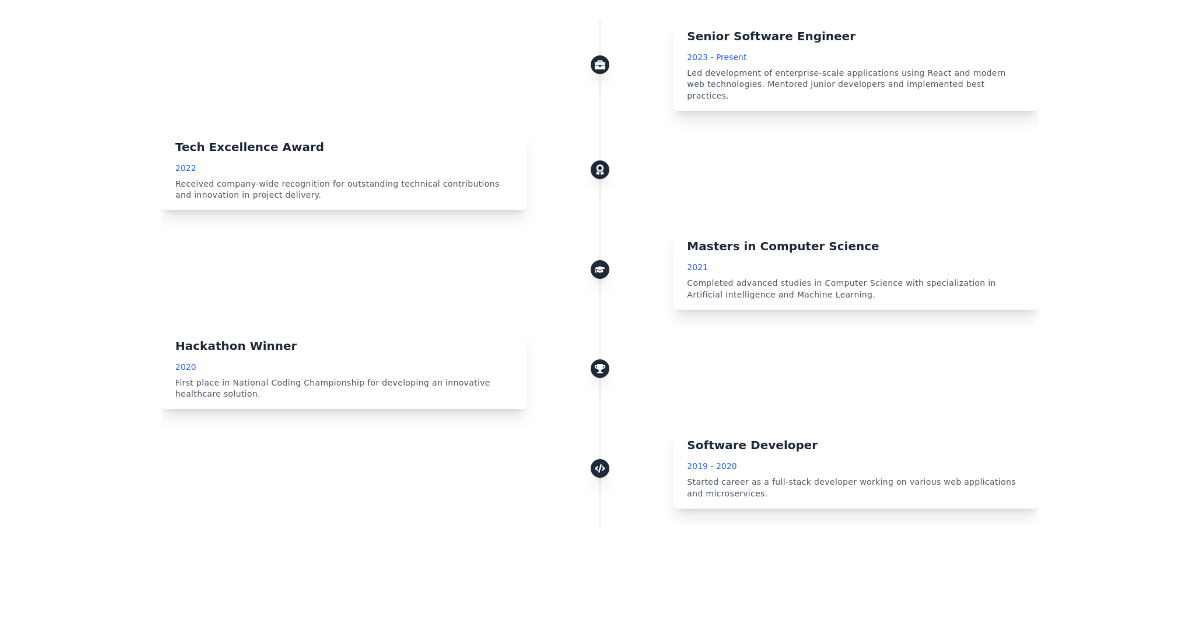Select the '2020' date under Hackathon Winner
The height and width of the screenshot is (630, 1200).
point(185,367)
